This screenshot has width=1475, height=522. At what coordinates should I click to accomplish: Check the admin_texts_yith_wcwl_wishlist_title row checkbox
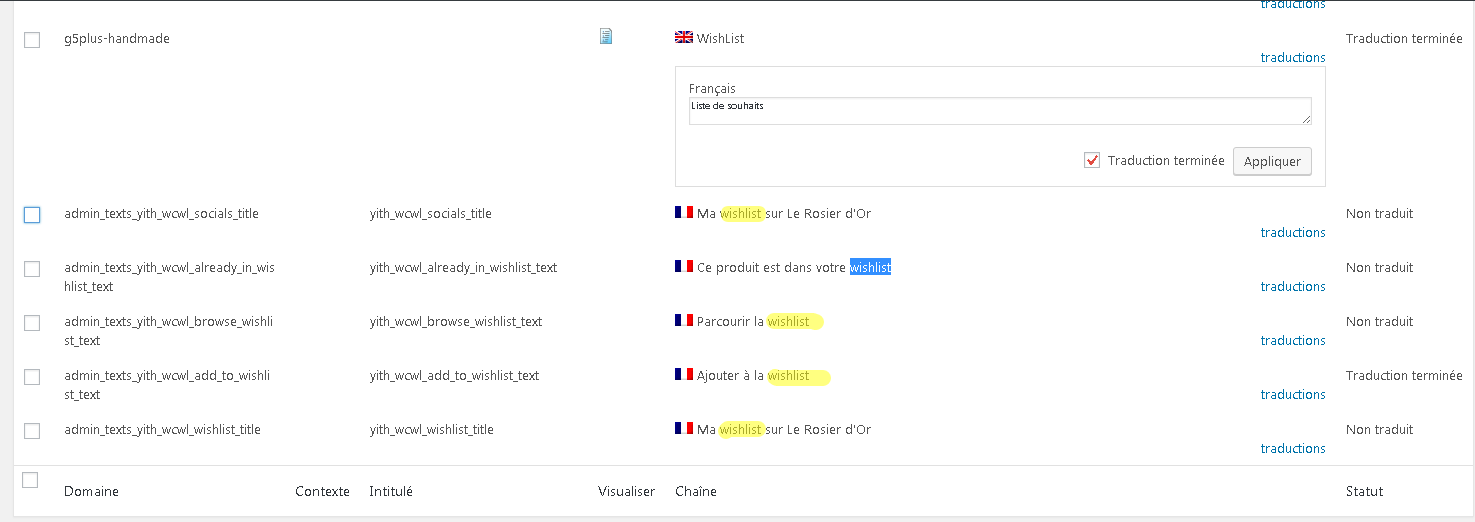click(32, 431)
